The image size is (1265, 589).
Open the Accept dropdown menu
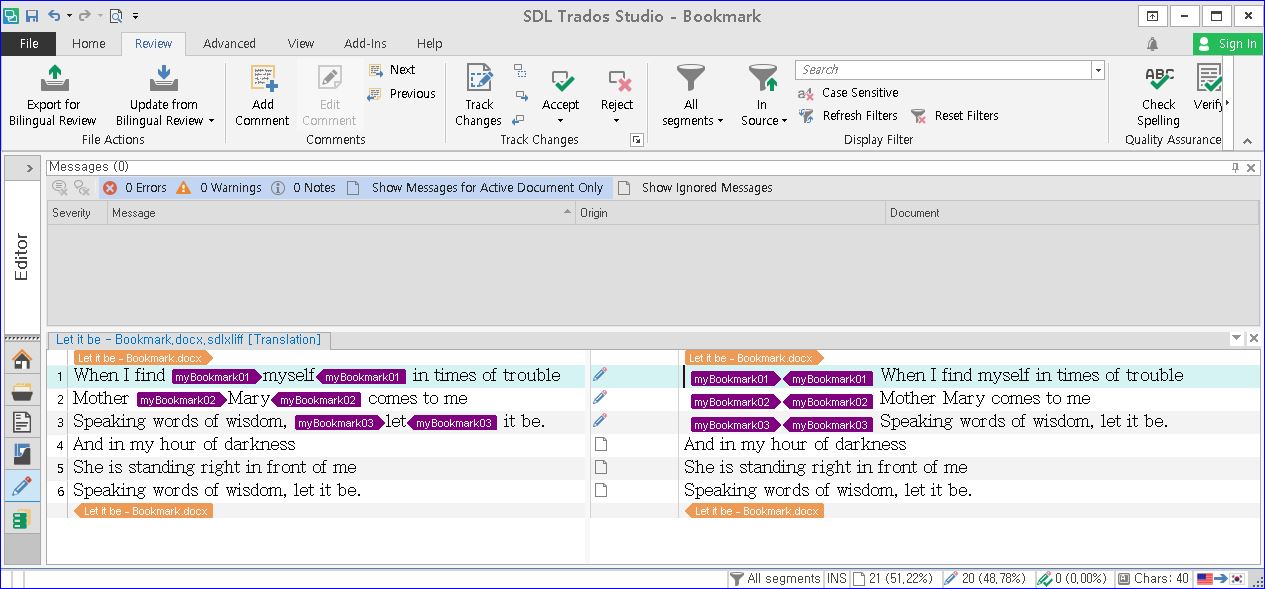[x=561, y=121]
